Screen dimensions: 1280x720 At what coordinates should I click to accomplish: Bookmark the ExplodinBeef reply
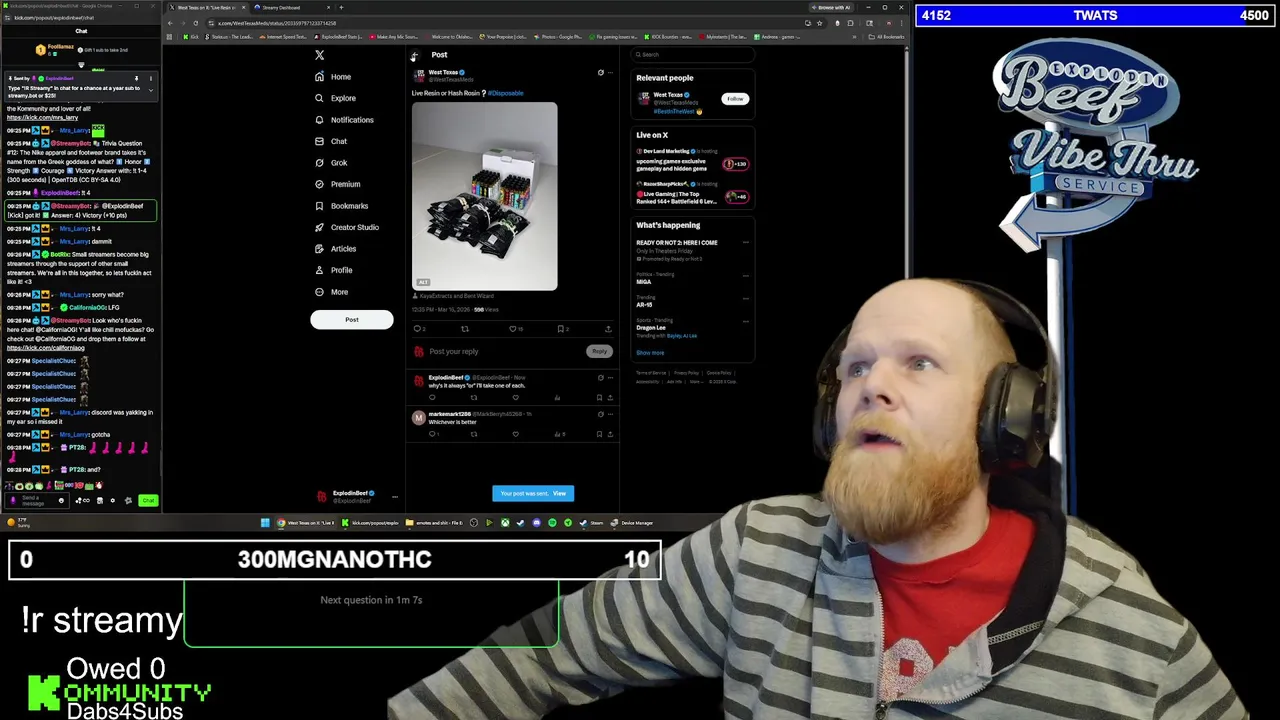click(599, 398)
